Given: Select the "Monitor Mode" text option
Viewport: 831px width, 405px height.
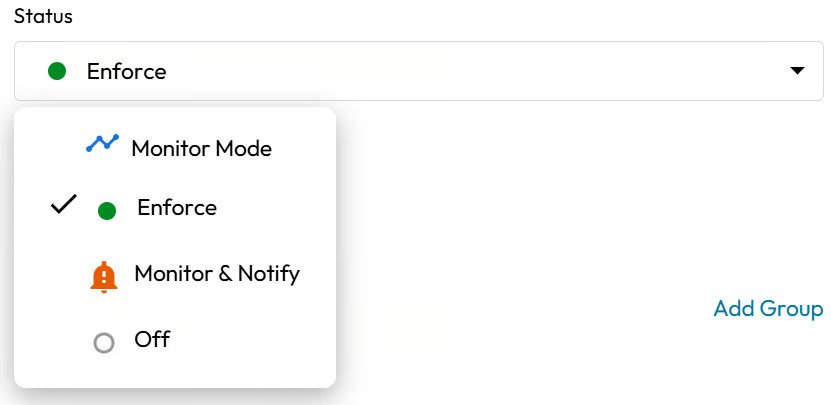Looking at the screenshot, I should [x=201, y=149].
